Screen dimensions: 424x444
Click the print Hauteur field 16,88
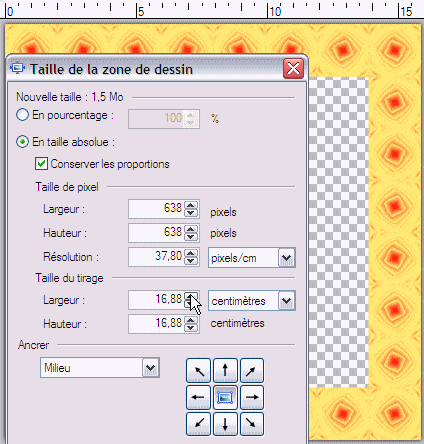click(157, 324)
